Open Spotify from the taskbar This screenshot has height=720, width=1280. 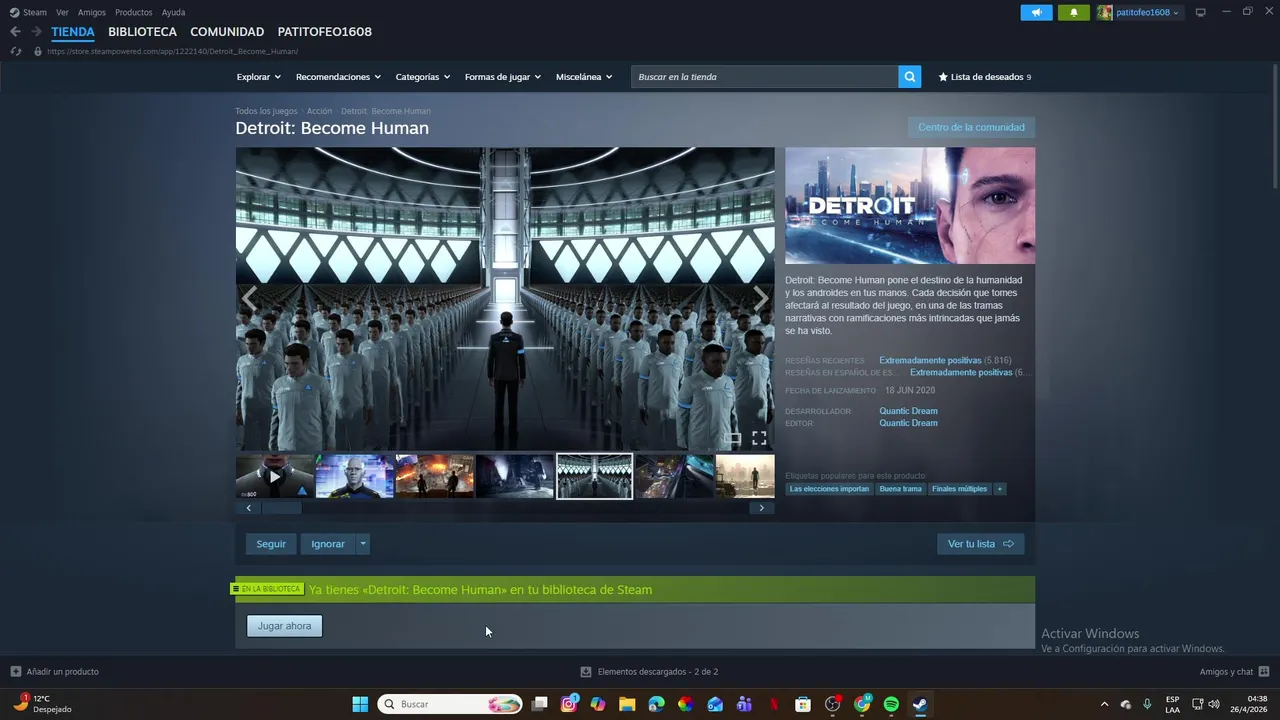[891, 704]
